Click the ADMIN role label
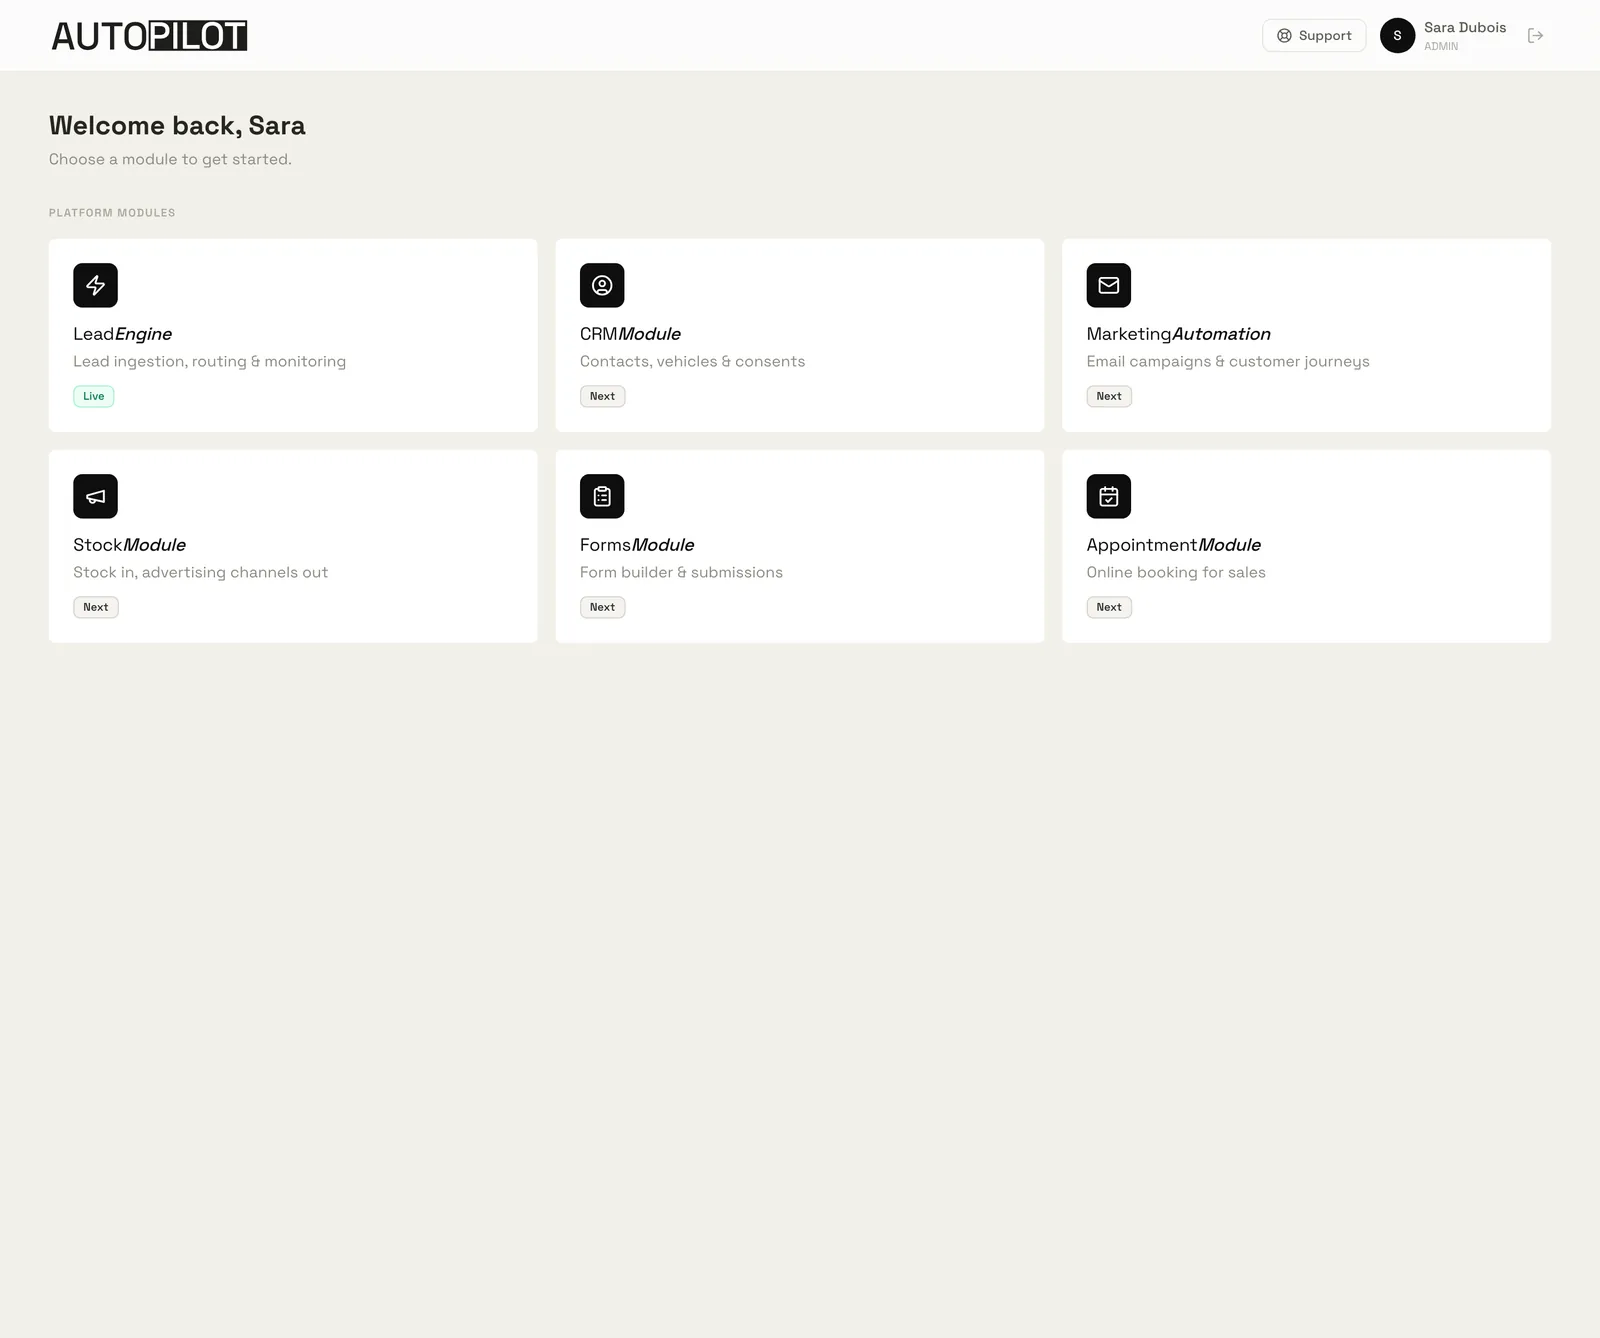 point(1441,47)
